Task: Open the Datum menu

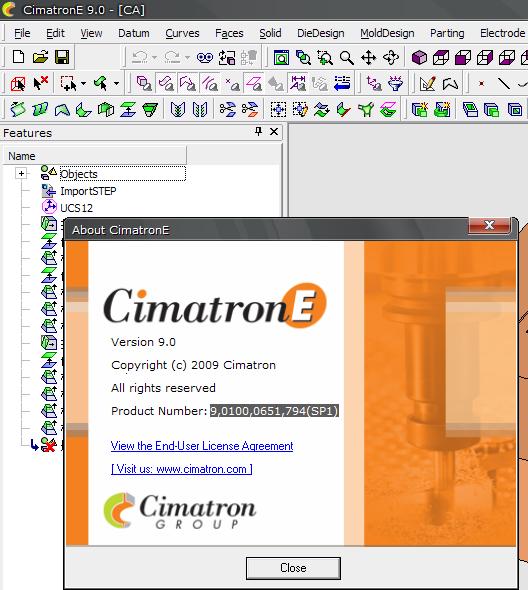Action: pos(134,33)
